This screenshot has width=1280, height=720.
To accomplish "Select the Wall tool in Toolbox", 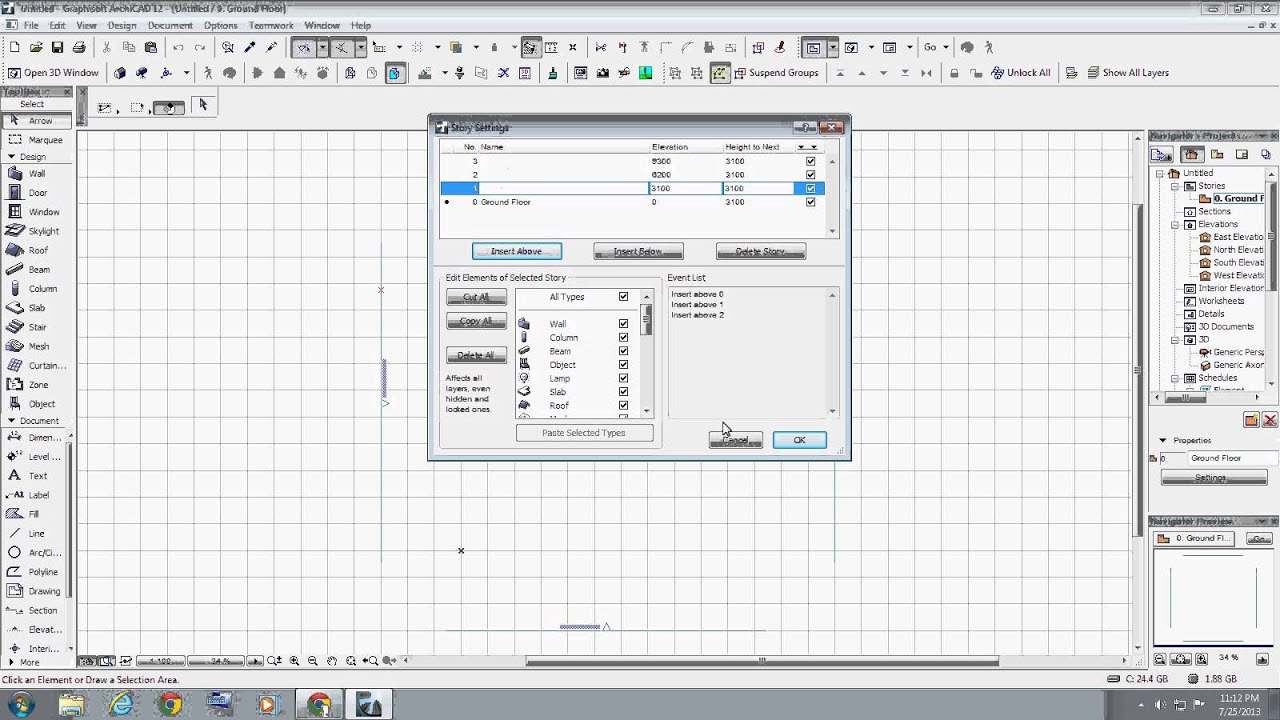I will 36,173.
